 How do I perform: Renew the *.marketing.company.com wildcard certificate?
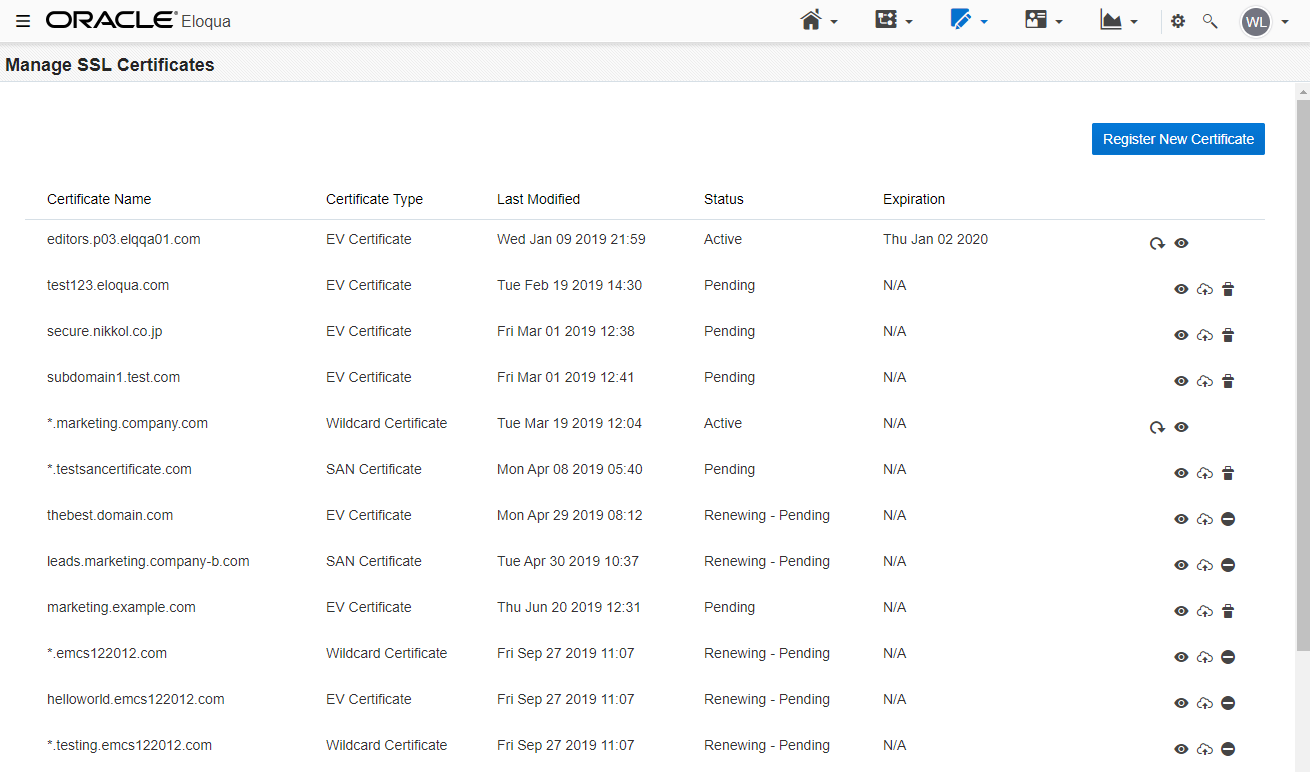click(x=1157, y=427)
